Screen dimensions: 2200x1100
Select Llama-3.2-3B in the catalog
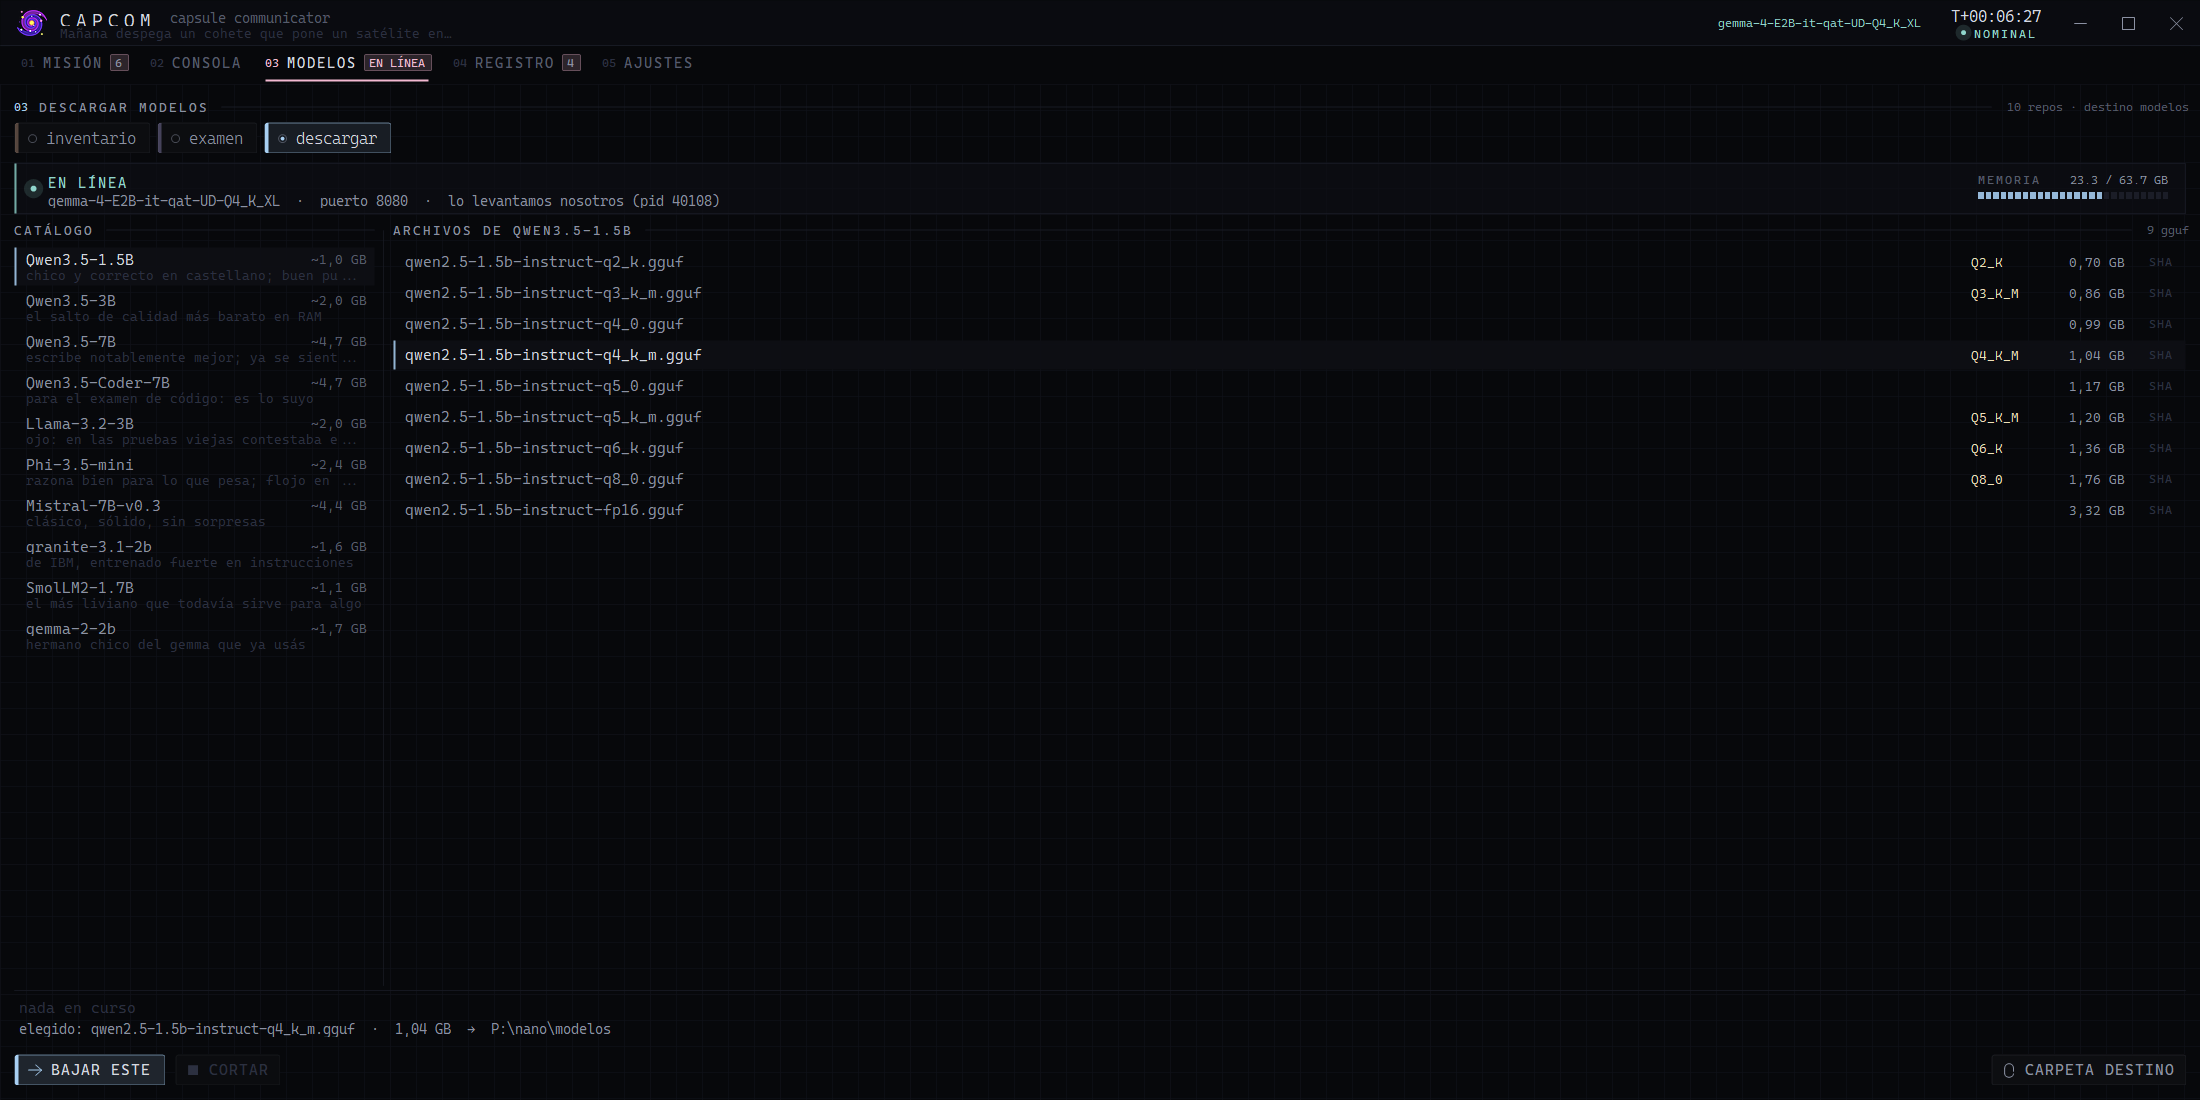195,431
